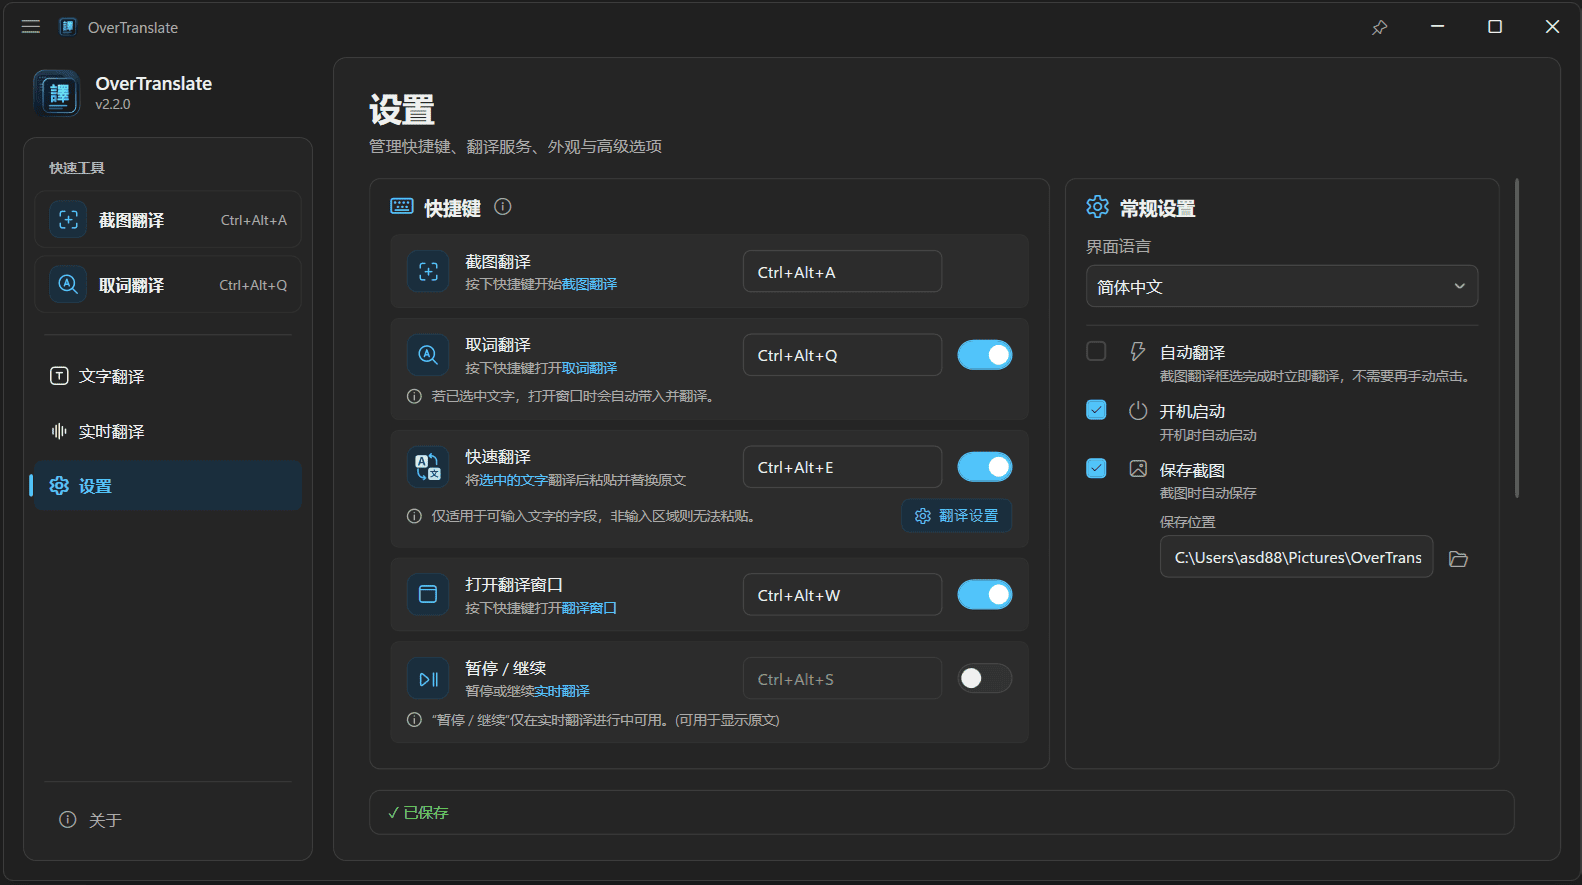This screenshot has width=1582, height=885.
Task: Select 设置 in the sidebar
Action: click(168, 486)
